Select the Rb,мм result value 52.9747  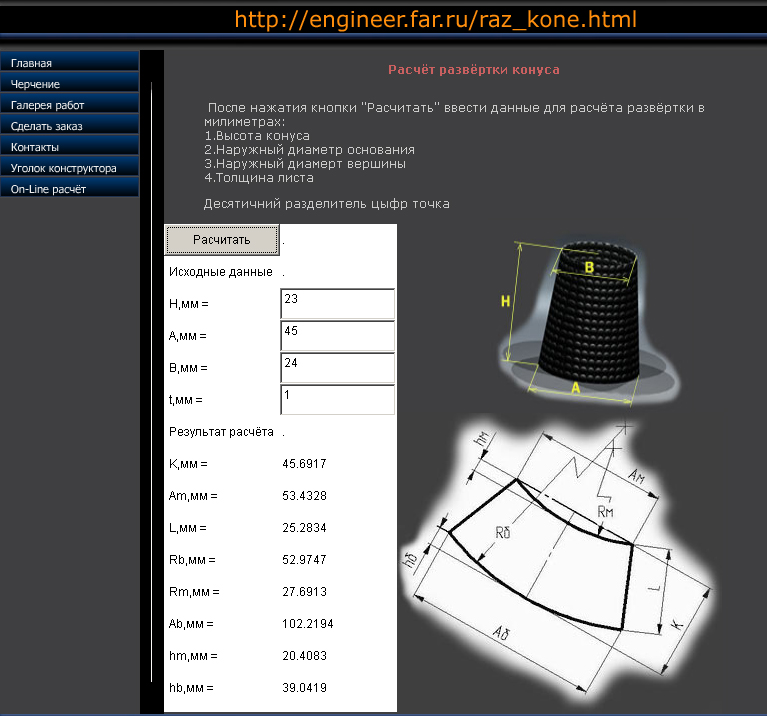[x=305, y=560]
